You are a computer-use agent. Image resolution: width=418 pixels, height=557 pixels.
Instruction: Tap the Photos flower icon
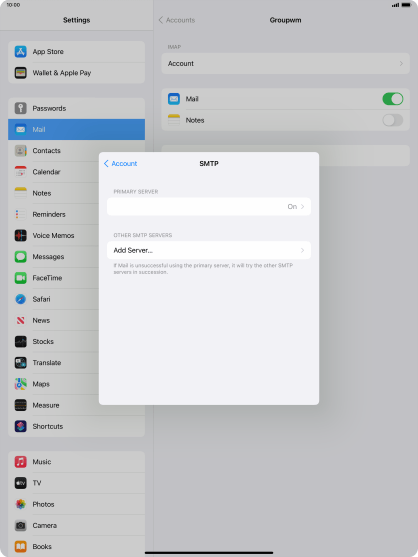[21, 504]
